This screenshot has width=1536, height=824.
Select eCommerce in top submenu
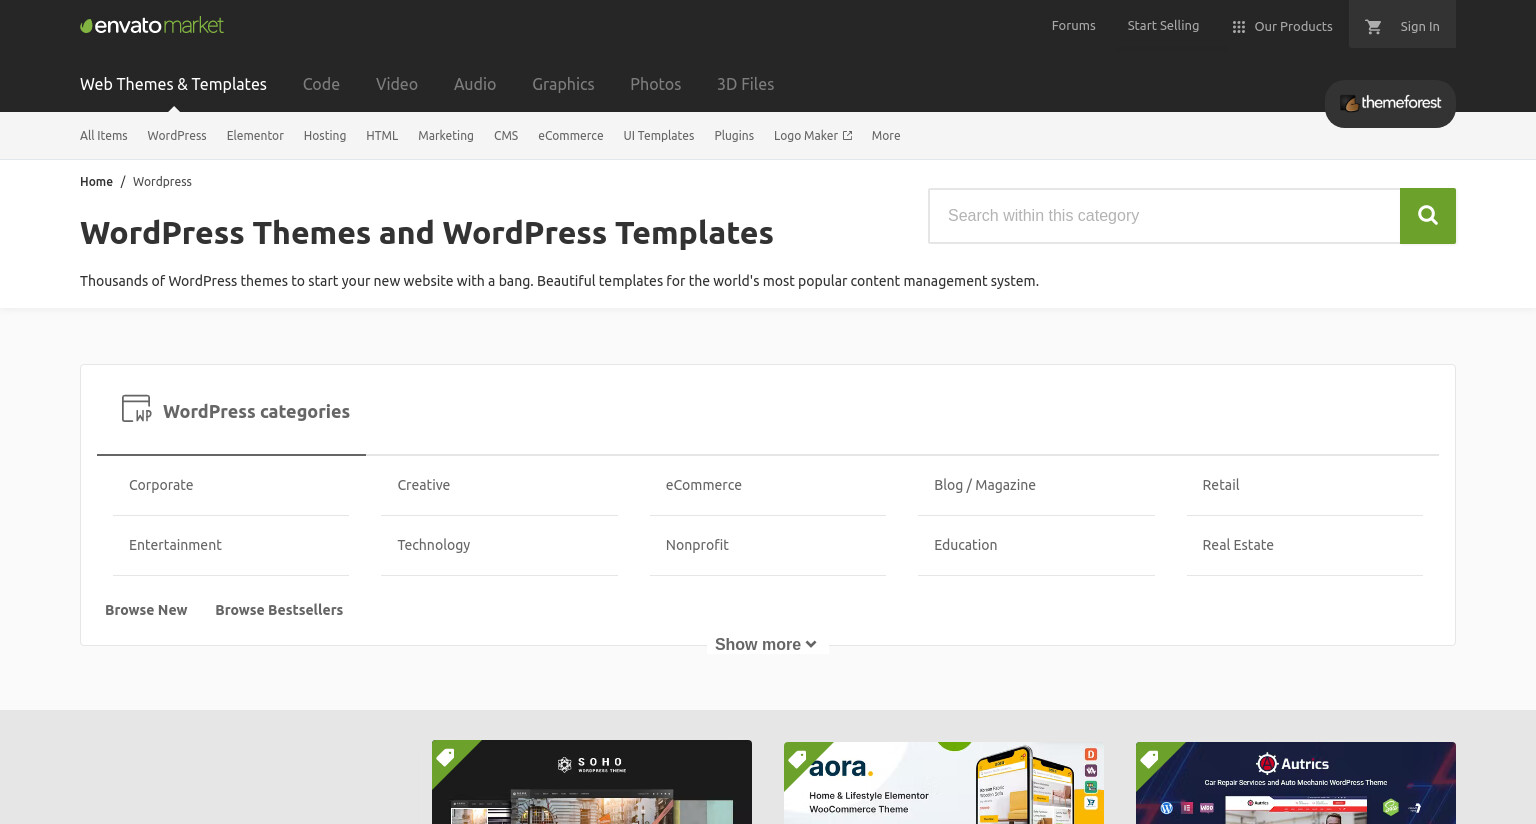click(x=571, y=136)
